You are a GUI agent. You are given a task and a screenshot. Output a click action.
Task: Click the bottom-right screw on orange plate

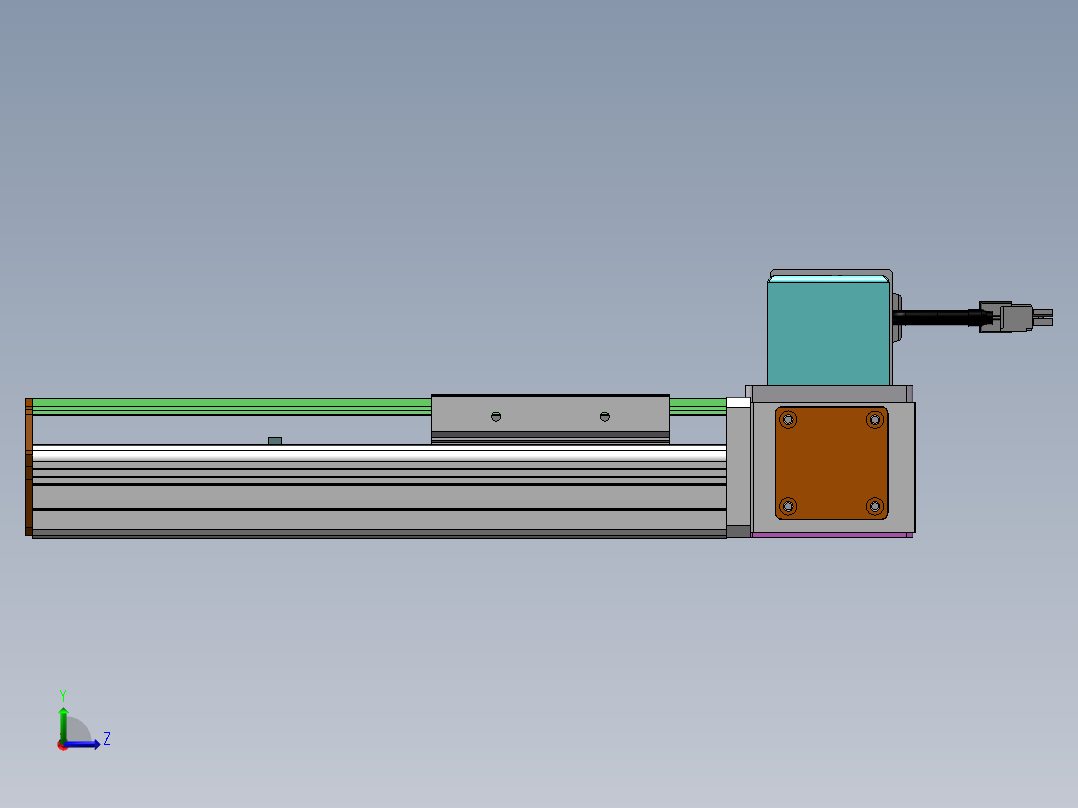pos(874,507)
